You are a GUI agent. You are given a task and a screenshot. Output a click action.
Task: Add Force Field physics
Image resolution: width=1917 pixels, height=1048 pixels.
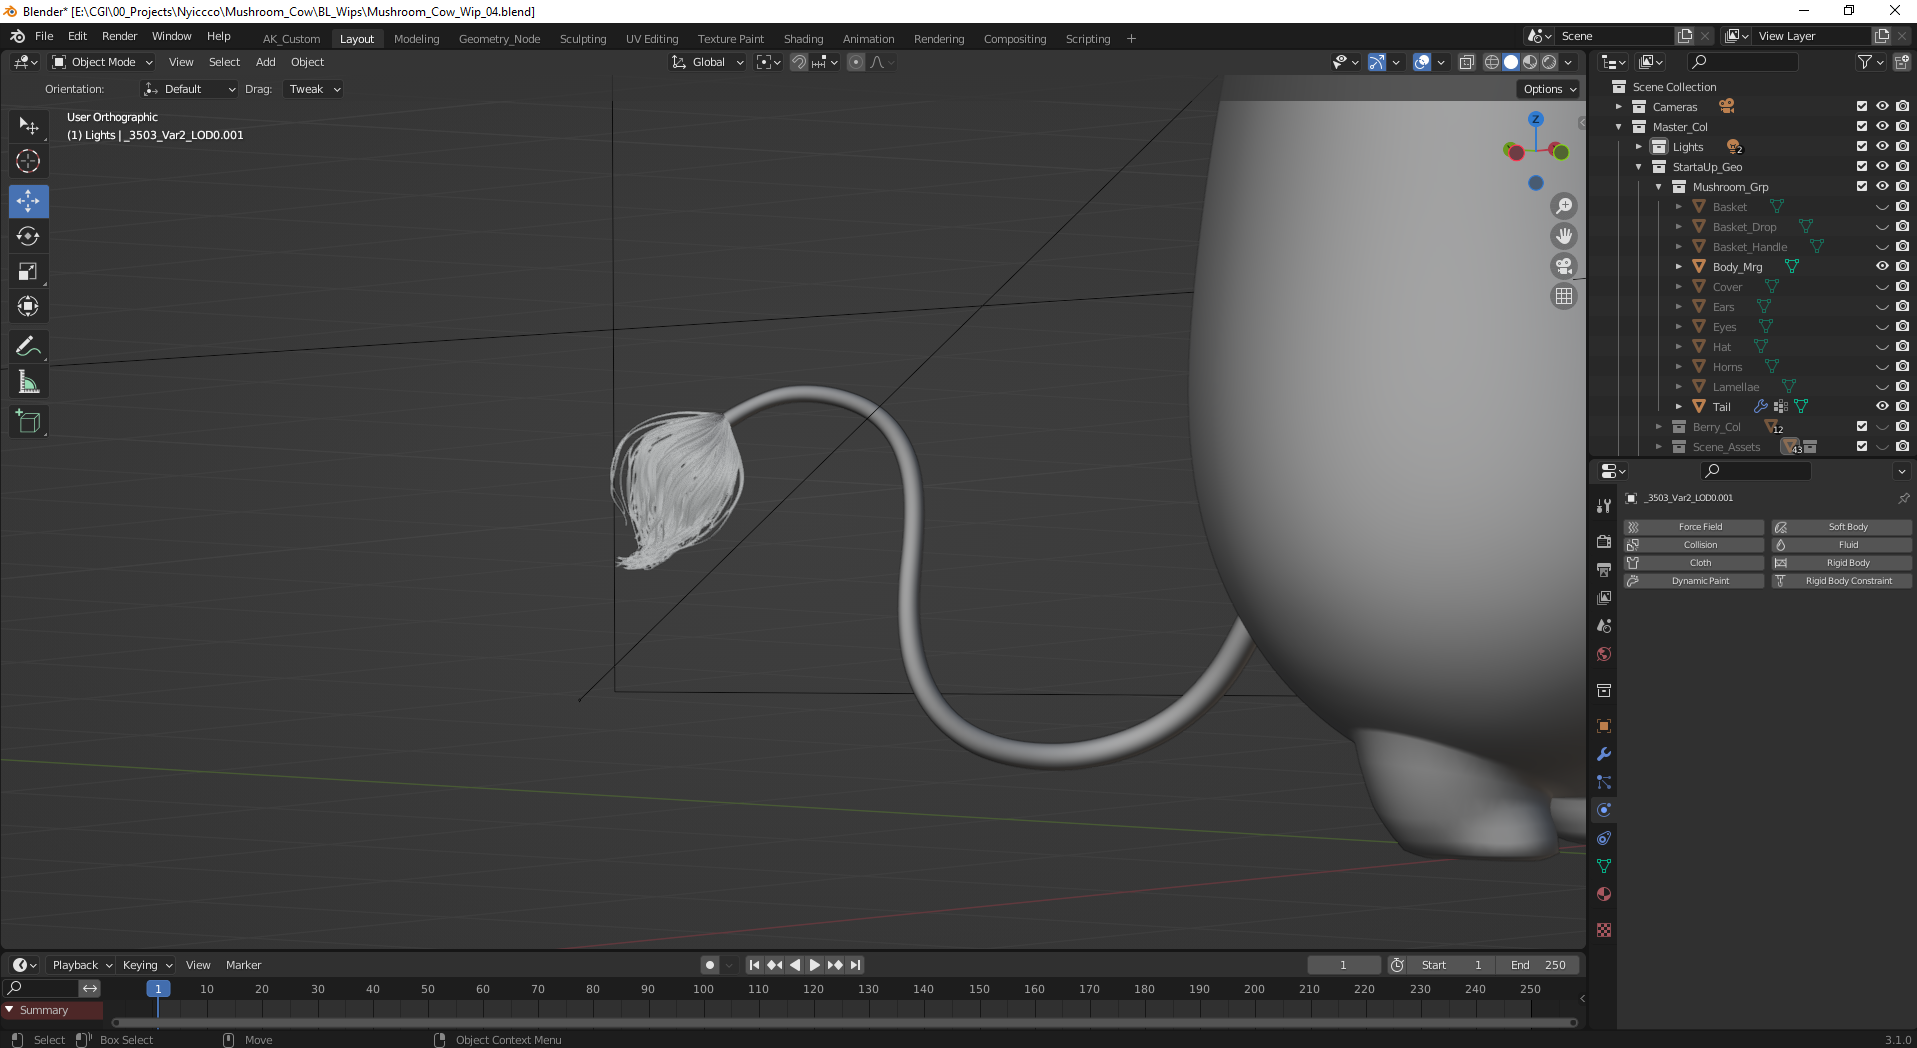tap(1693, 527)
